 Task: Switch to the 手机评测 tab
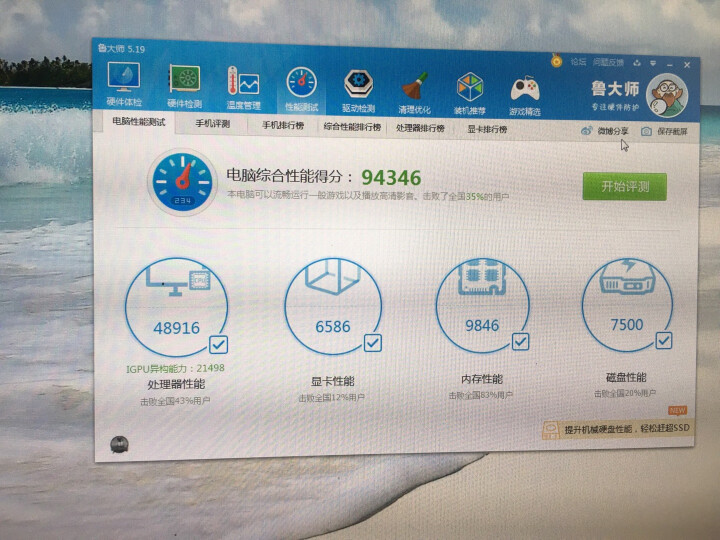coord(213,124)
